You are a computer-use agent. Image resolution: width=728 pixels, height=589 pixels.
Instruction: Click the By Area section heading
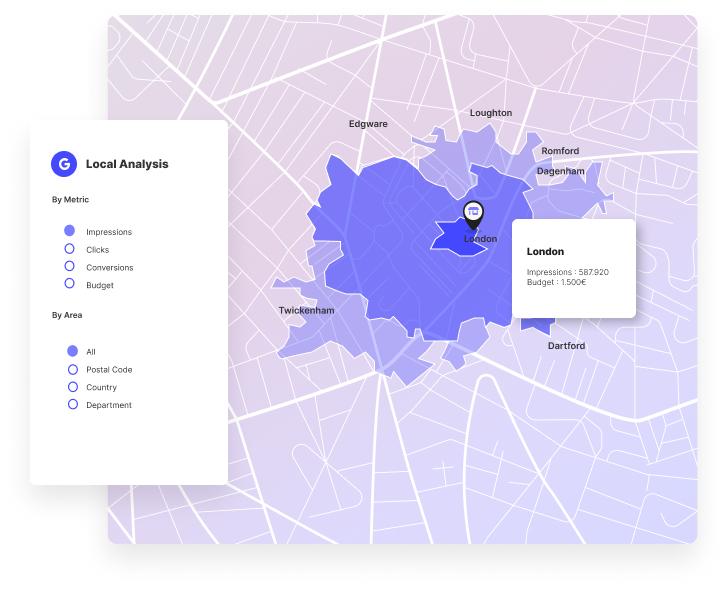tap(67, 315)
